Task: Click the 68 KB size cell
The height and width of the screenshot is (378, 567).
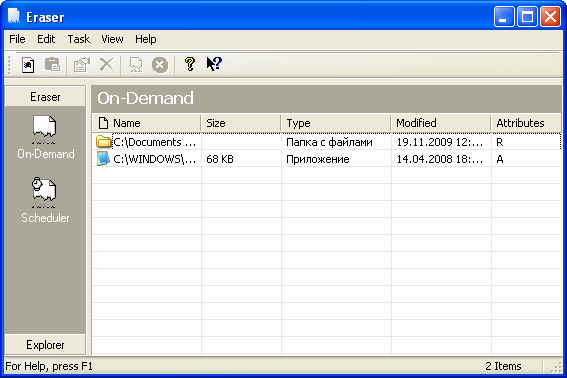Action: tap(220, 159)
